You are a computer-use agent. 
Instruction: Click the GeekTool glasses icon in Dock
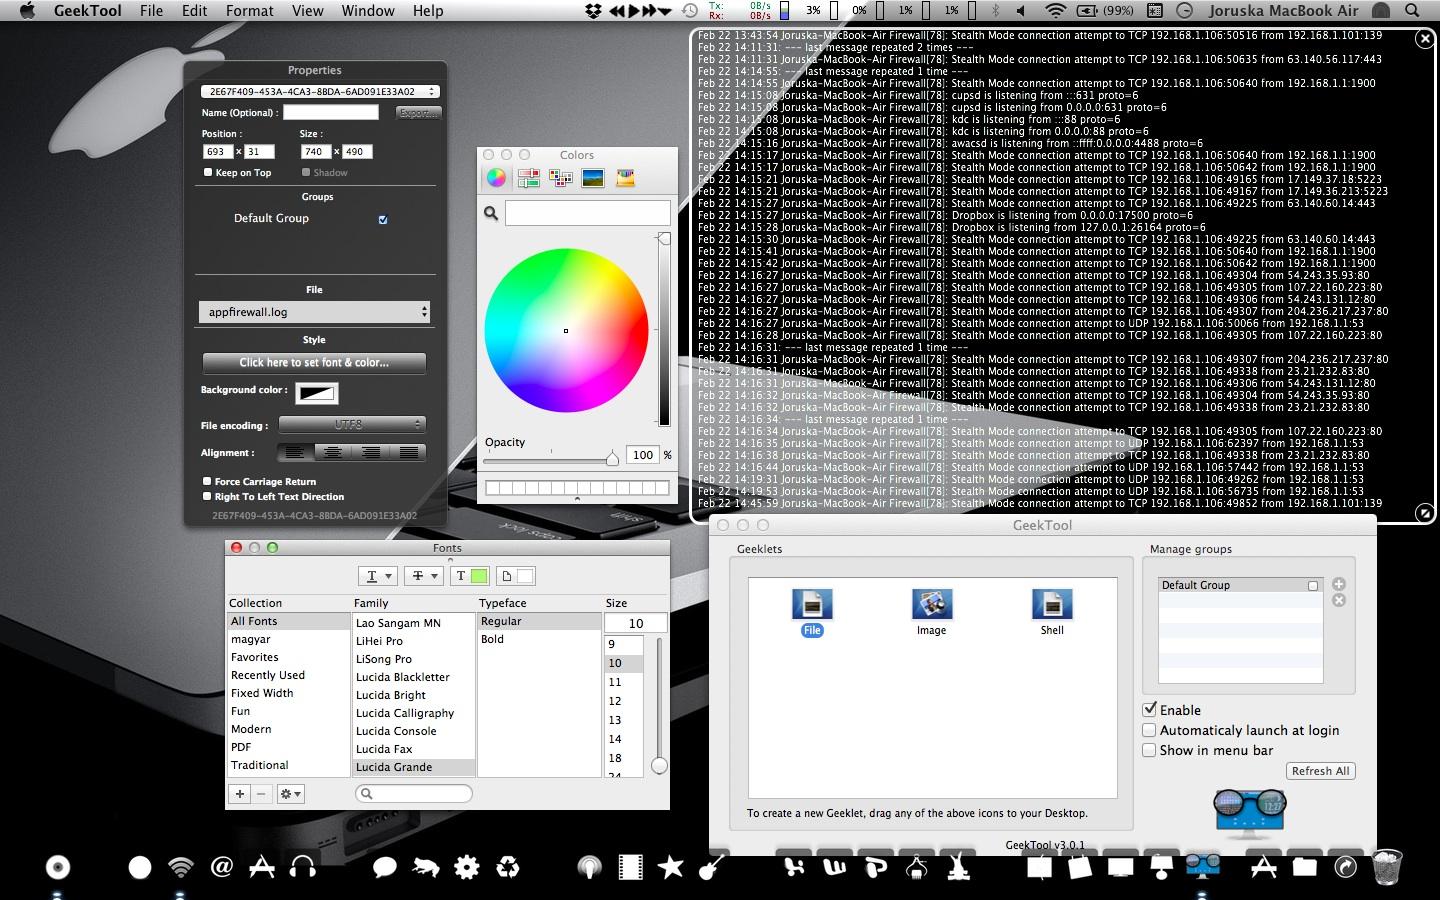1202,866
